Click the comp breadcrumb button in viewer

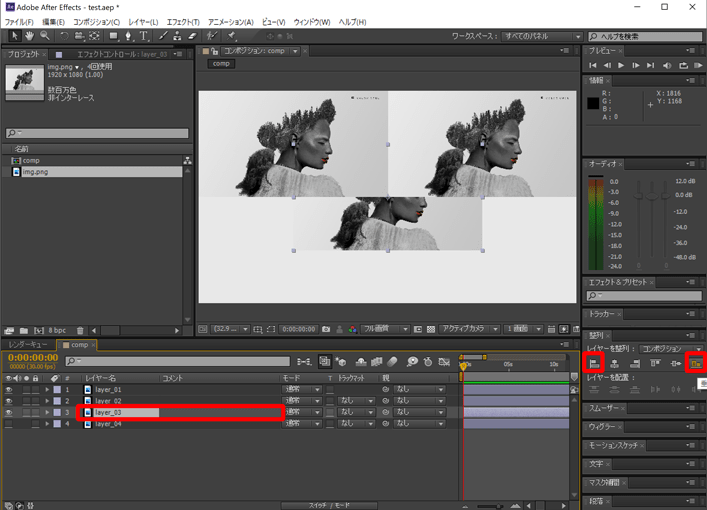[221, 64]
